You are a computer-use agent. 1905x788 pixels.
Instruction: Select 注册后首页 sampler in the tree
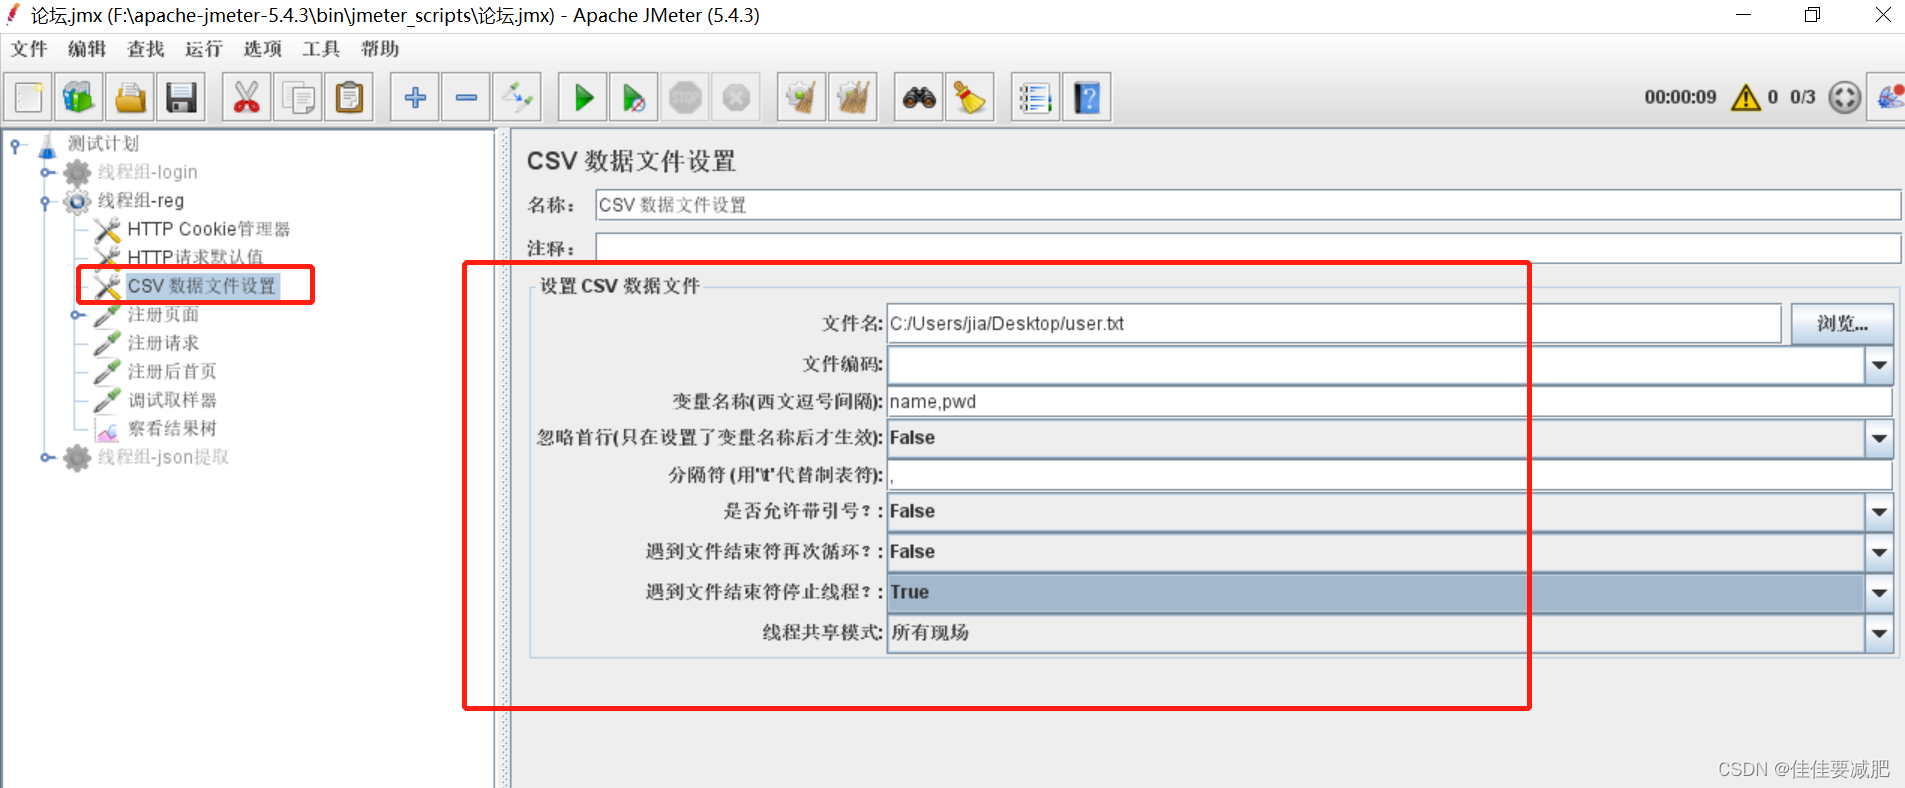click(172, 372)
